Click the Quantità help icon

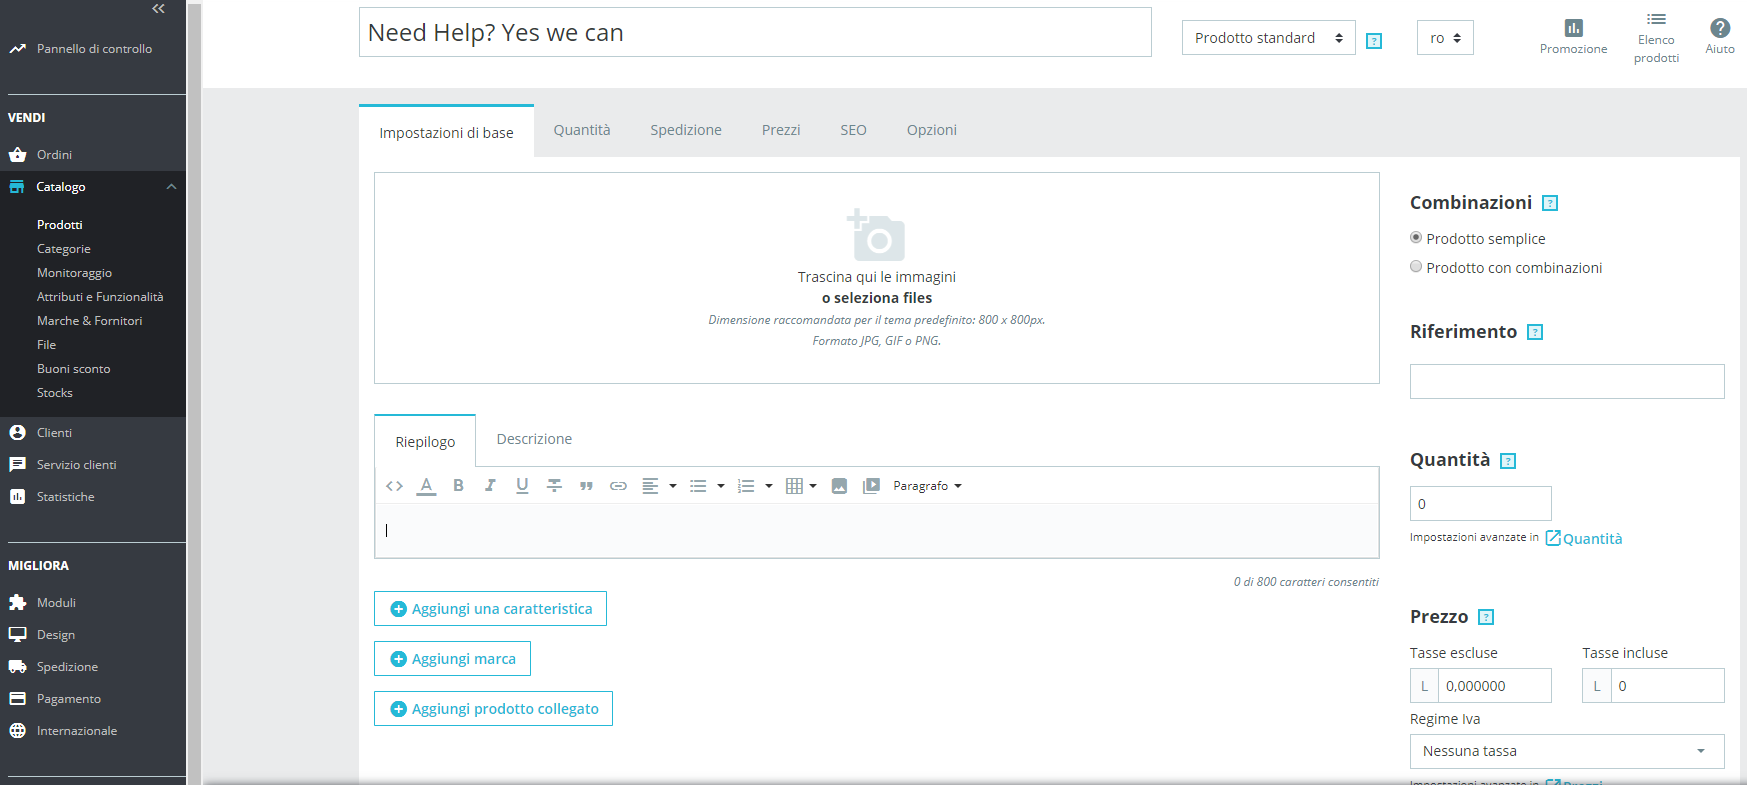[1508, 461]
